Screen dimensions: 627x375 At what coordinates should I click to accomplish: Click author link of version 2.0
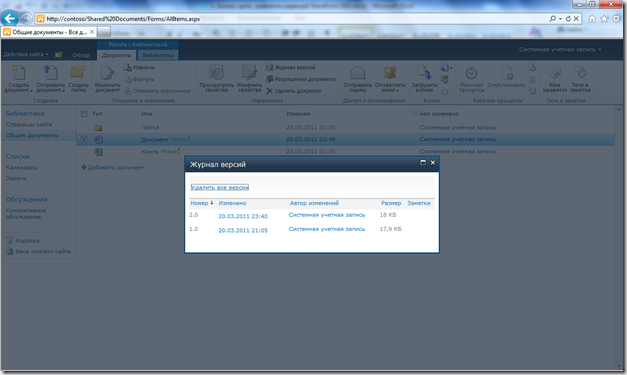click(327, 215)
